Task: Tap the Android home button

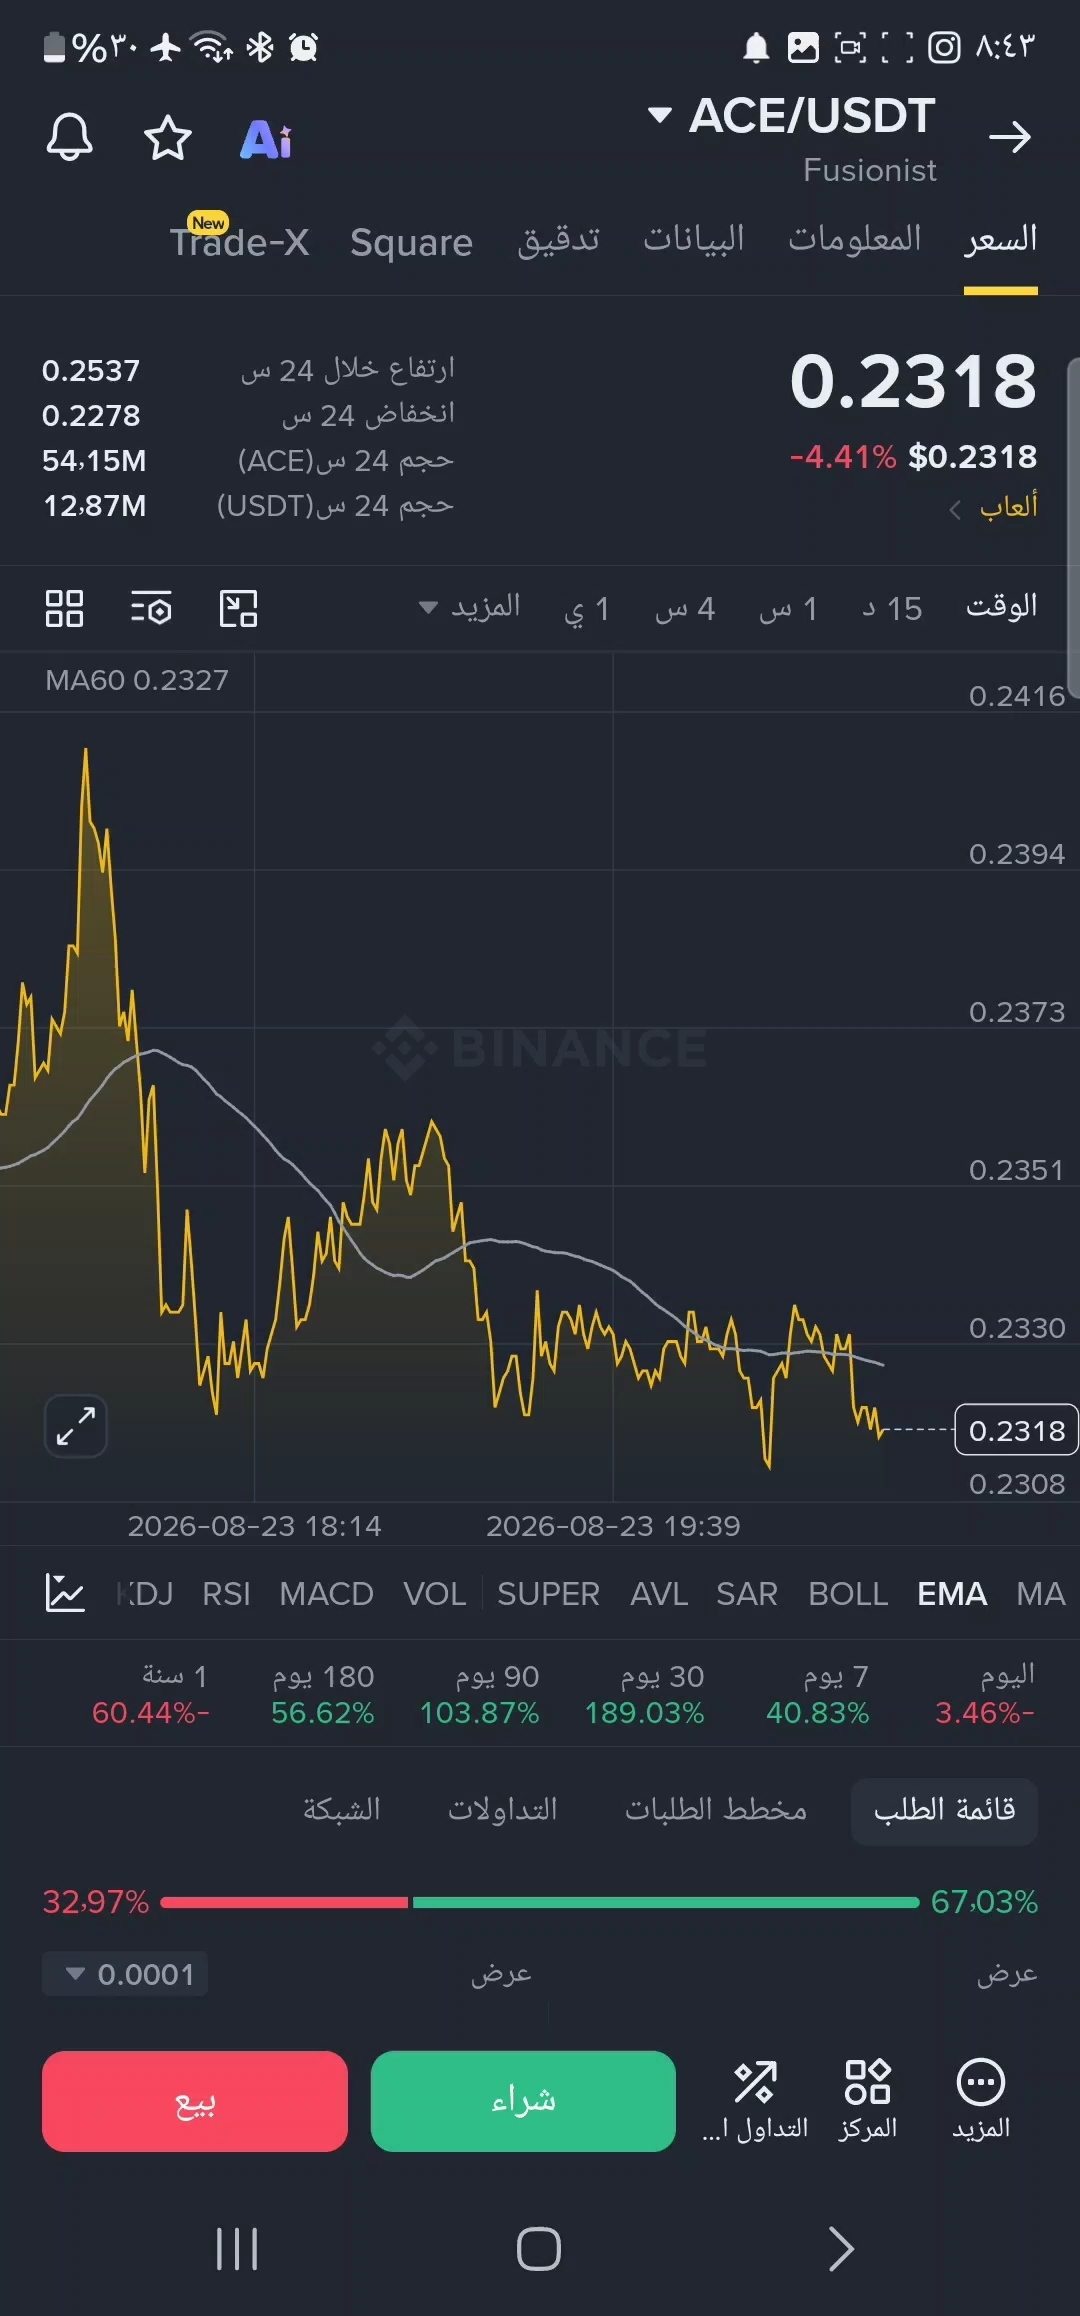Action: [x=539, y=2249]
